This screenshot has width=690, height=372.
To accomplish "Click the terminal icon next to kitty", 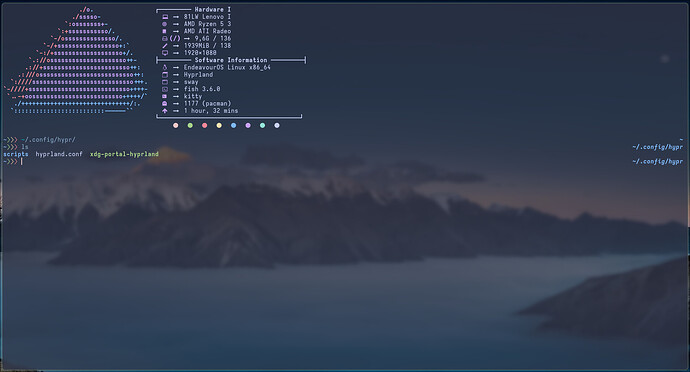I will (x=165, y=96).
